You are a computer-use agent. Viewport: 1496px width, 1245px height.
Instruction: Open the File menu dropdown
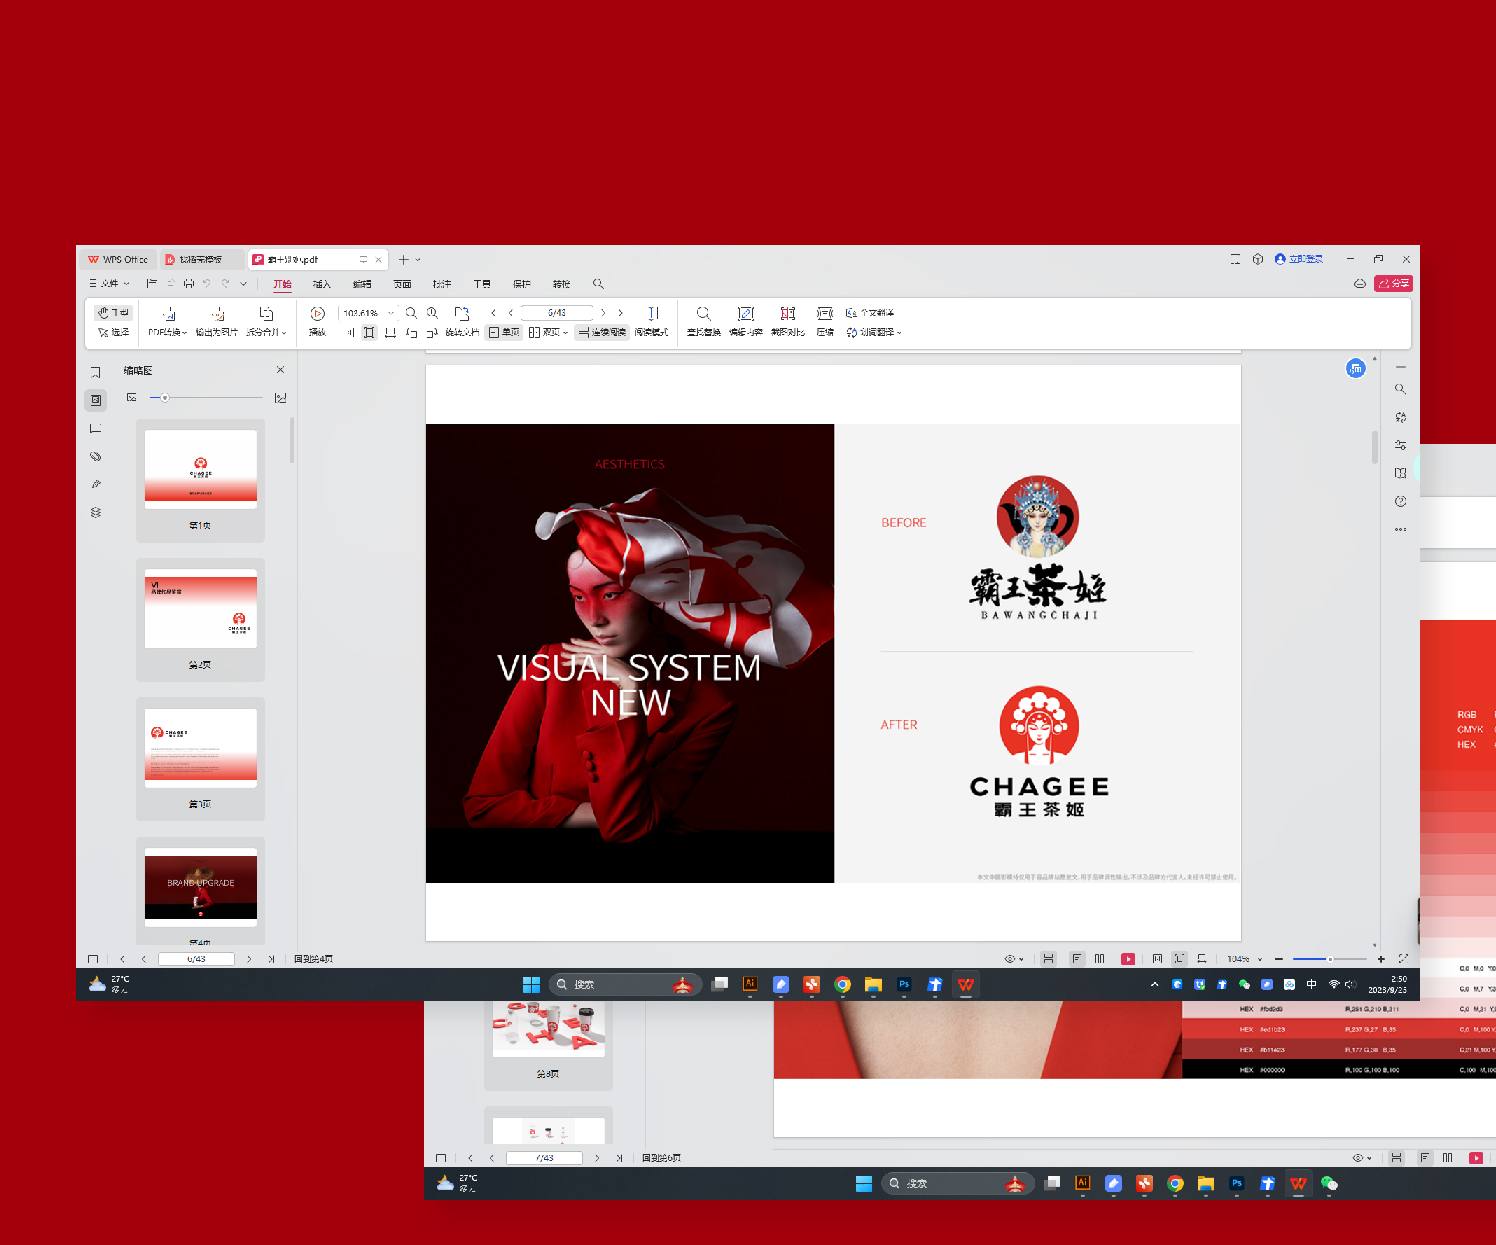(x=110, y=284)
